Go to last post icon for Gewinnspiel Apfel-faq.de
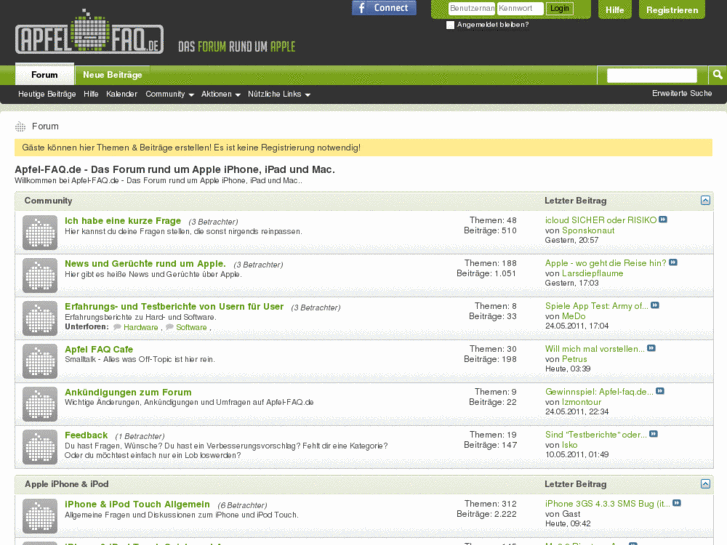 click(x=660, y=391)
